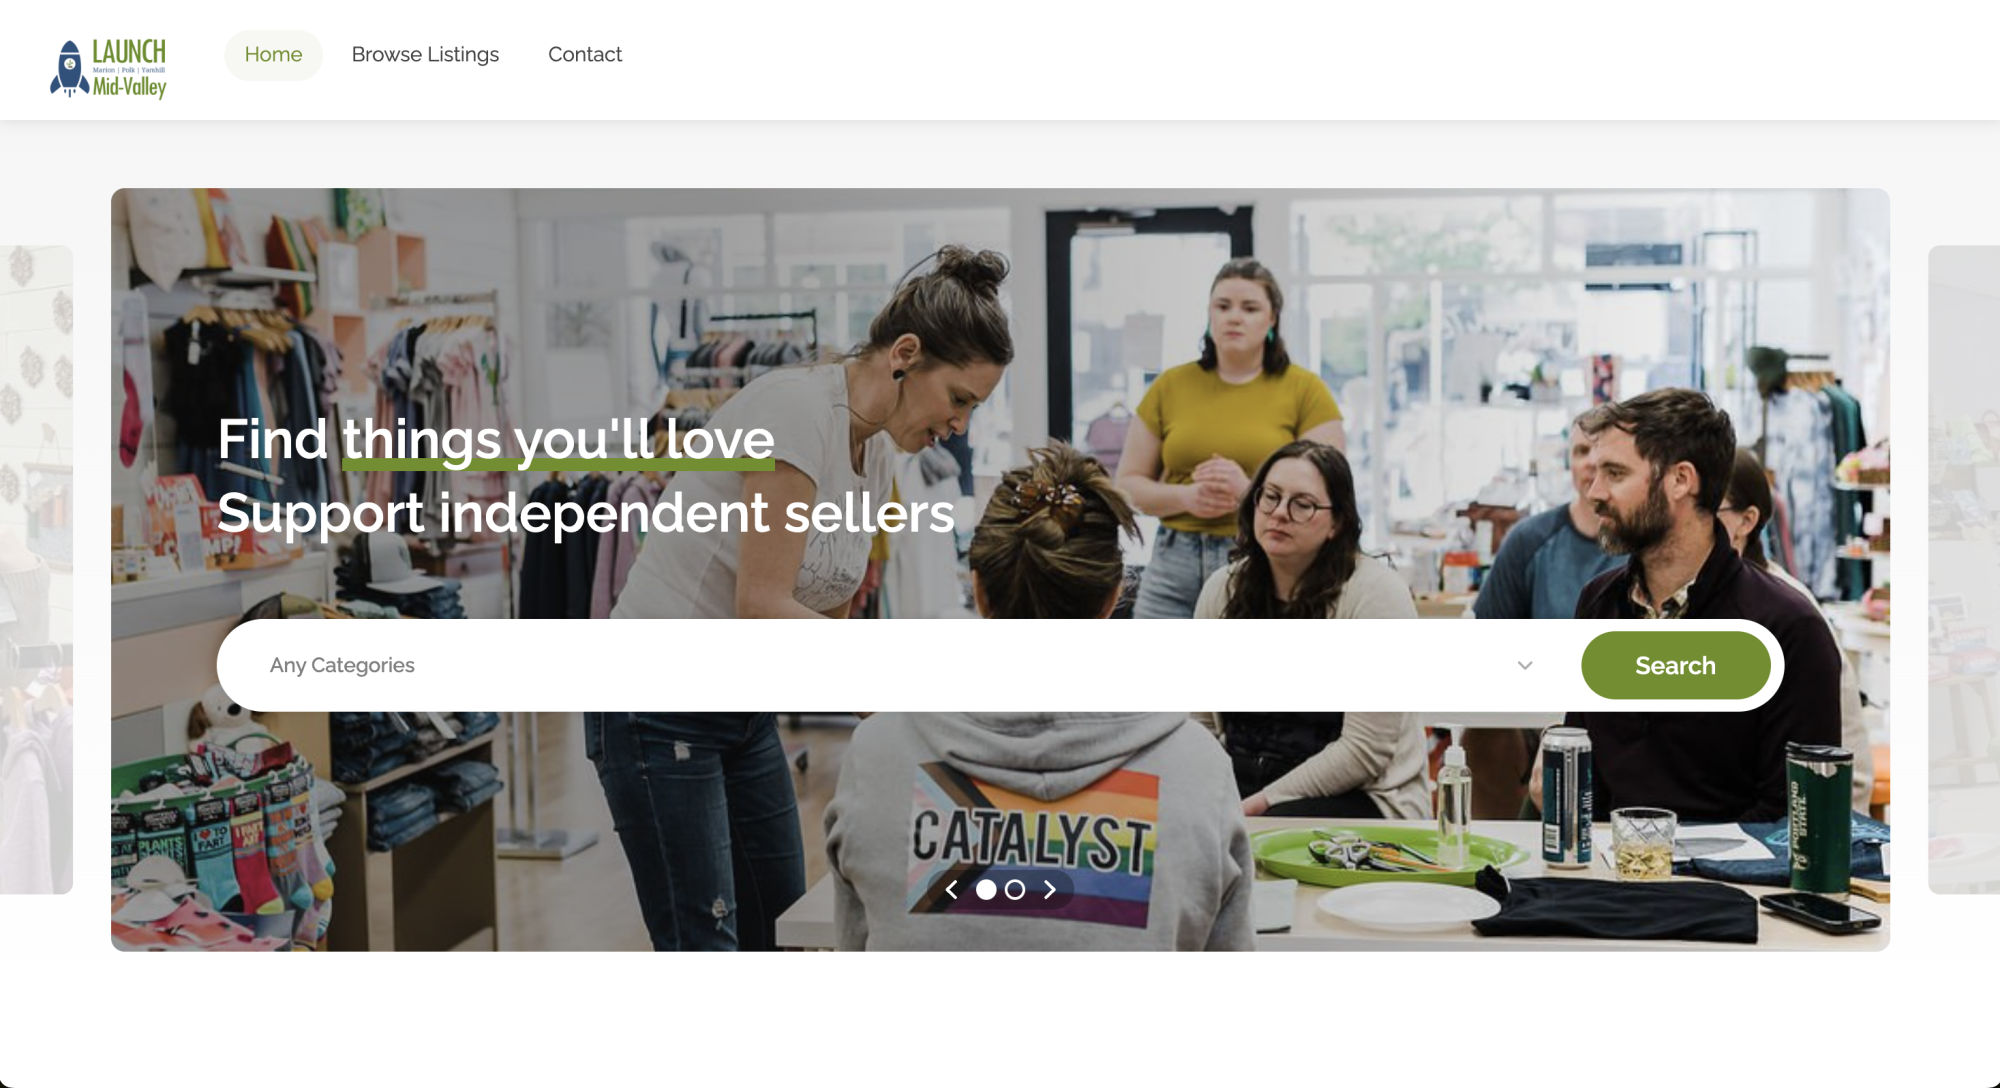The height and width of the screenshot is (1088, 2000).
Task: Select the first filled slide indicator dot
Action: tap(986, 889)
